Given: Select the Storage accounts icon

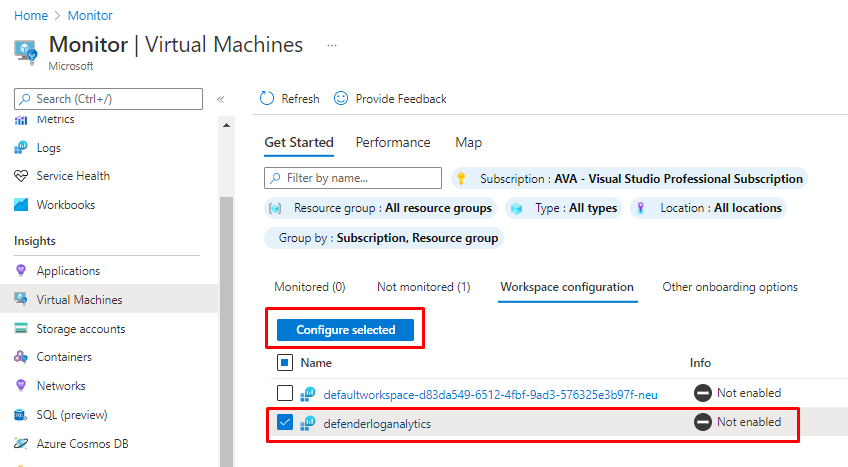Looking at the screenshot, I should point(21,329).
